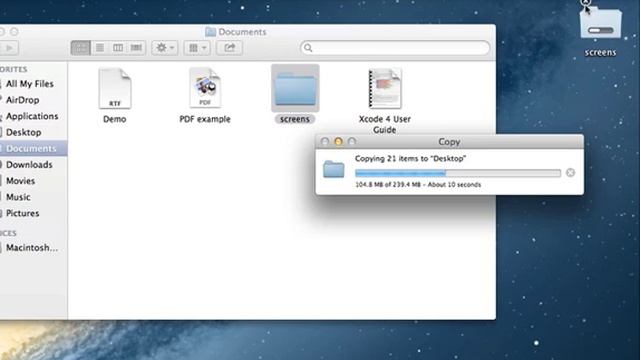This screenshot has height=360, width=640.
Task: Open Desktop in sidebar
Action: coord(24,132)
